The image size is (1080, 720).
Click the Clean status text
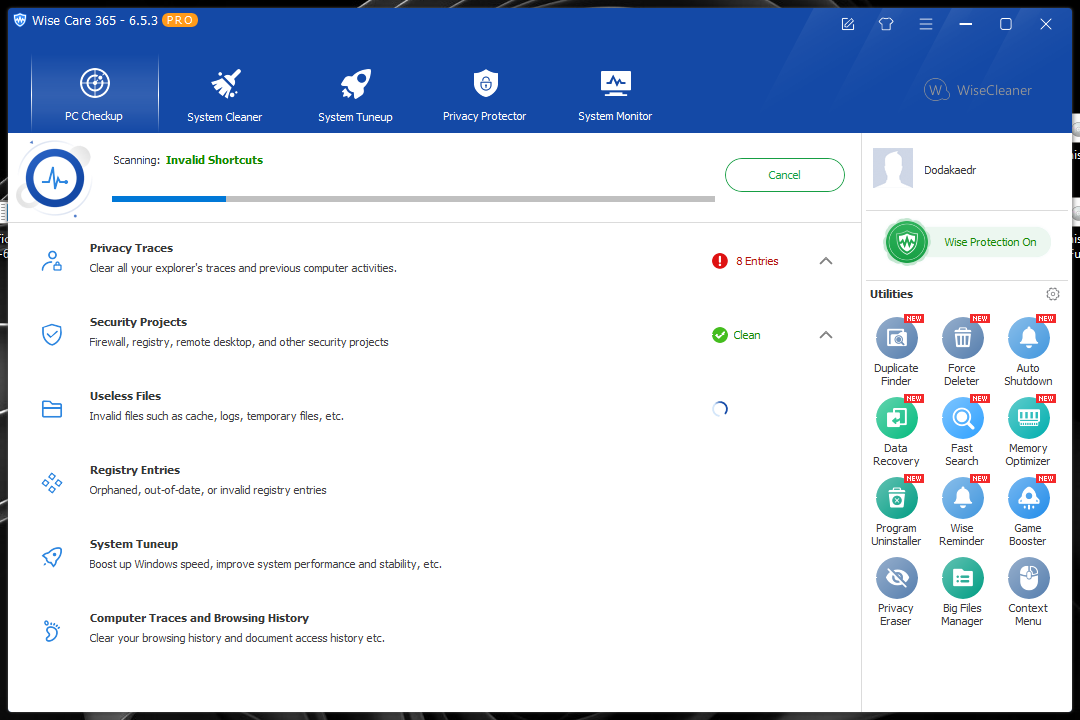coord(747,335)
